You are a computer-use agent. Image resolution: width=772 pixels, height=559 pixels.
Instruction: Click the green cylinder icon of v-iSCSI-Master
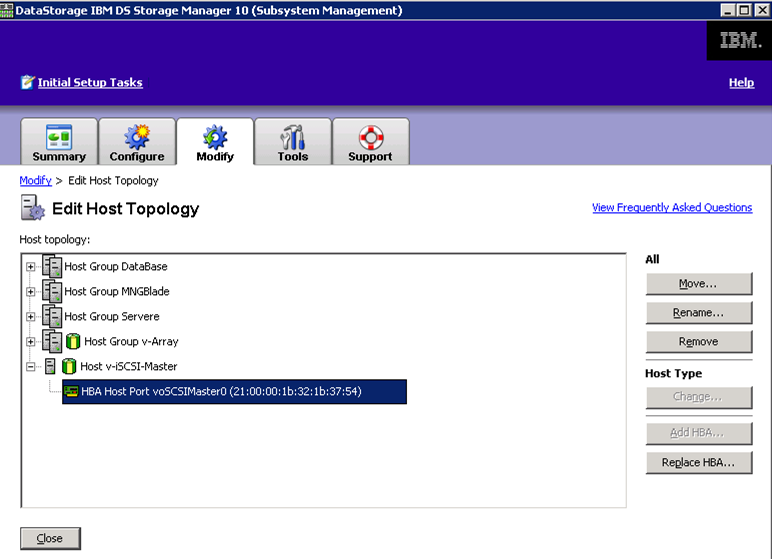(x=69, y=367)
